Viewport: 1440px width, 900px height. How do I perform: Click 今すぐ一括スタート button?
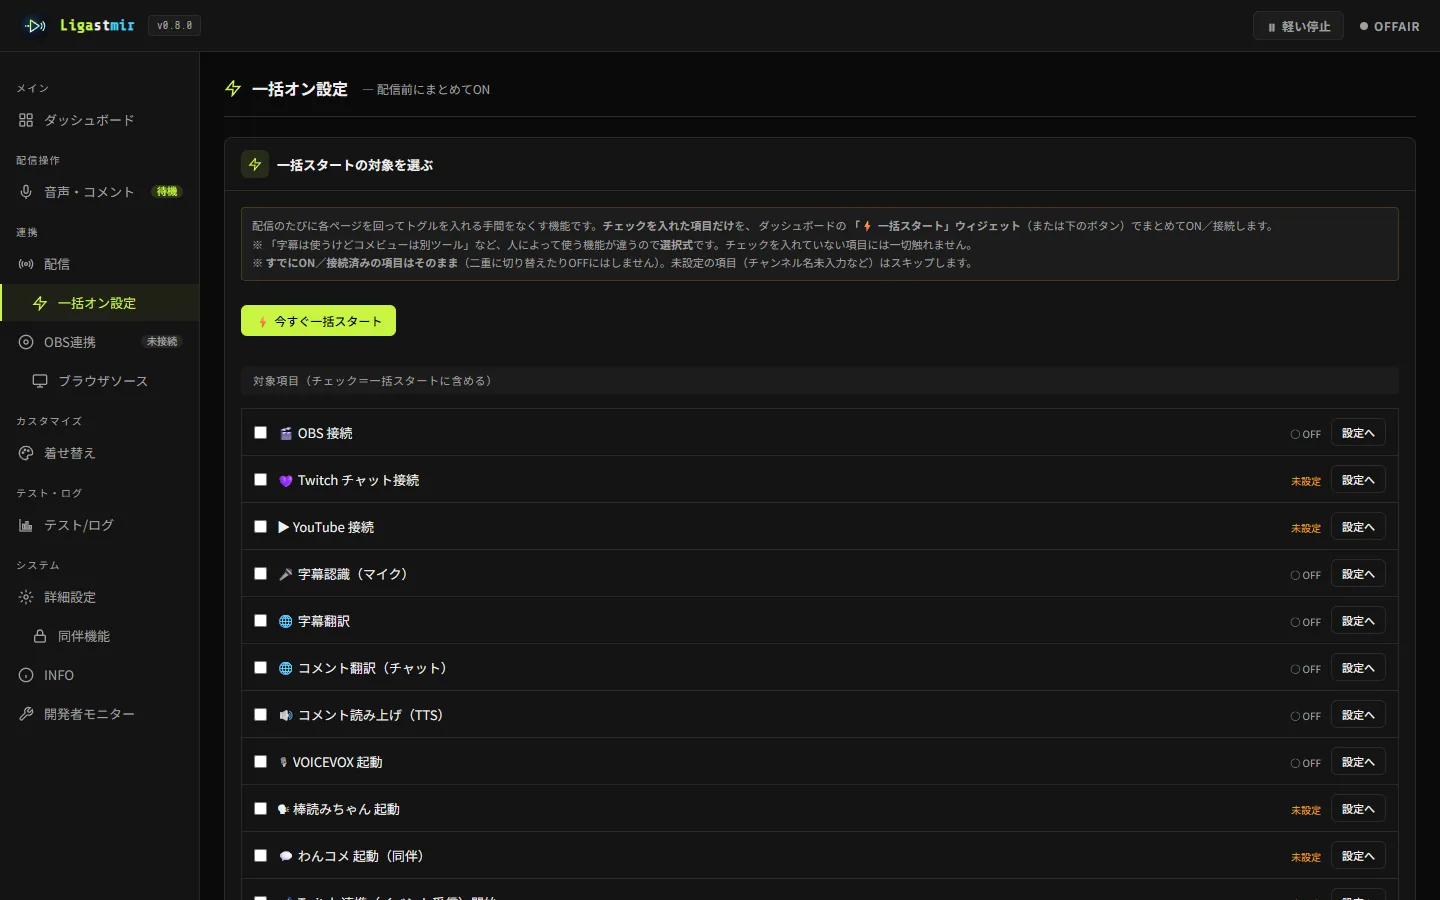pyautogui.click(x=318, y=321)
